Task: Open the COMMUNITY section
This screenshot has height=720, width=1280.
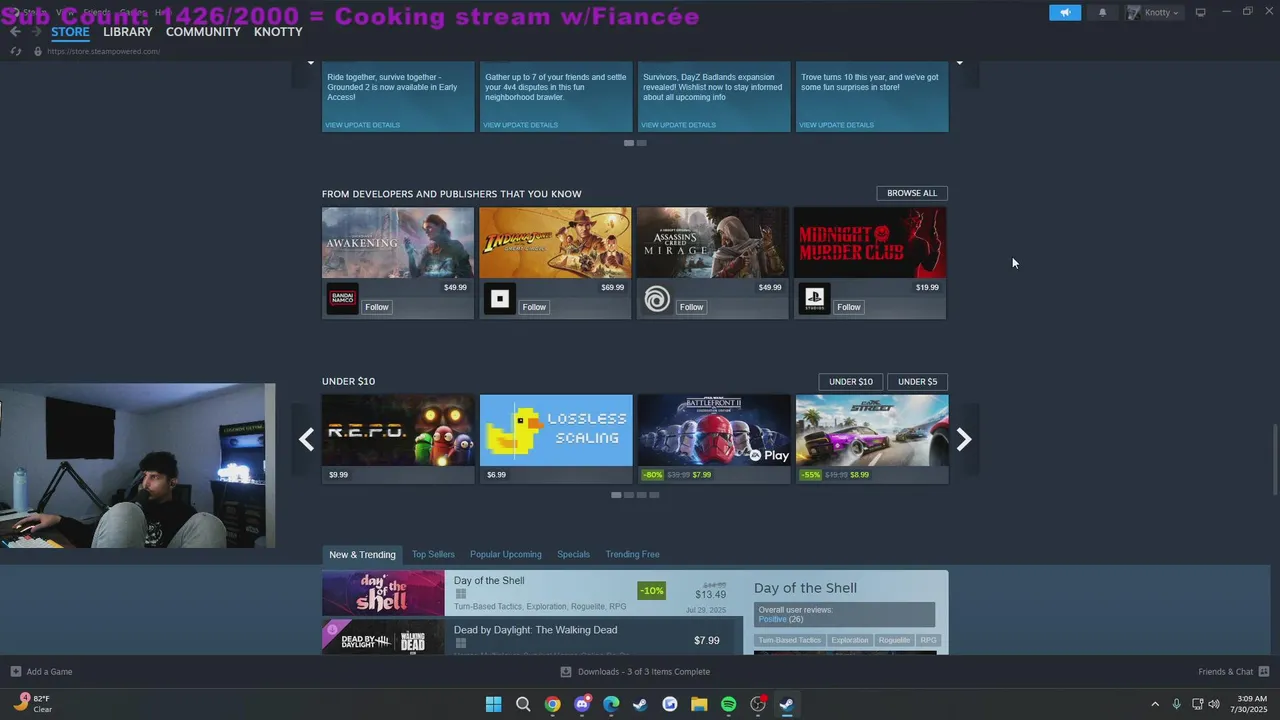Action: point(203,32)
